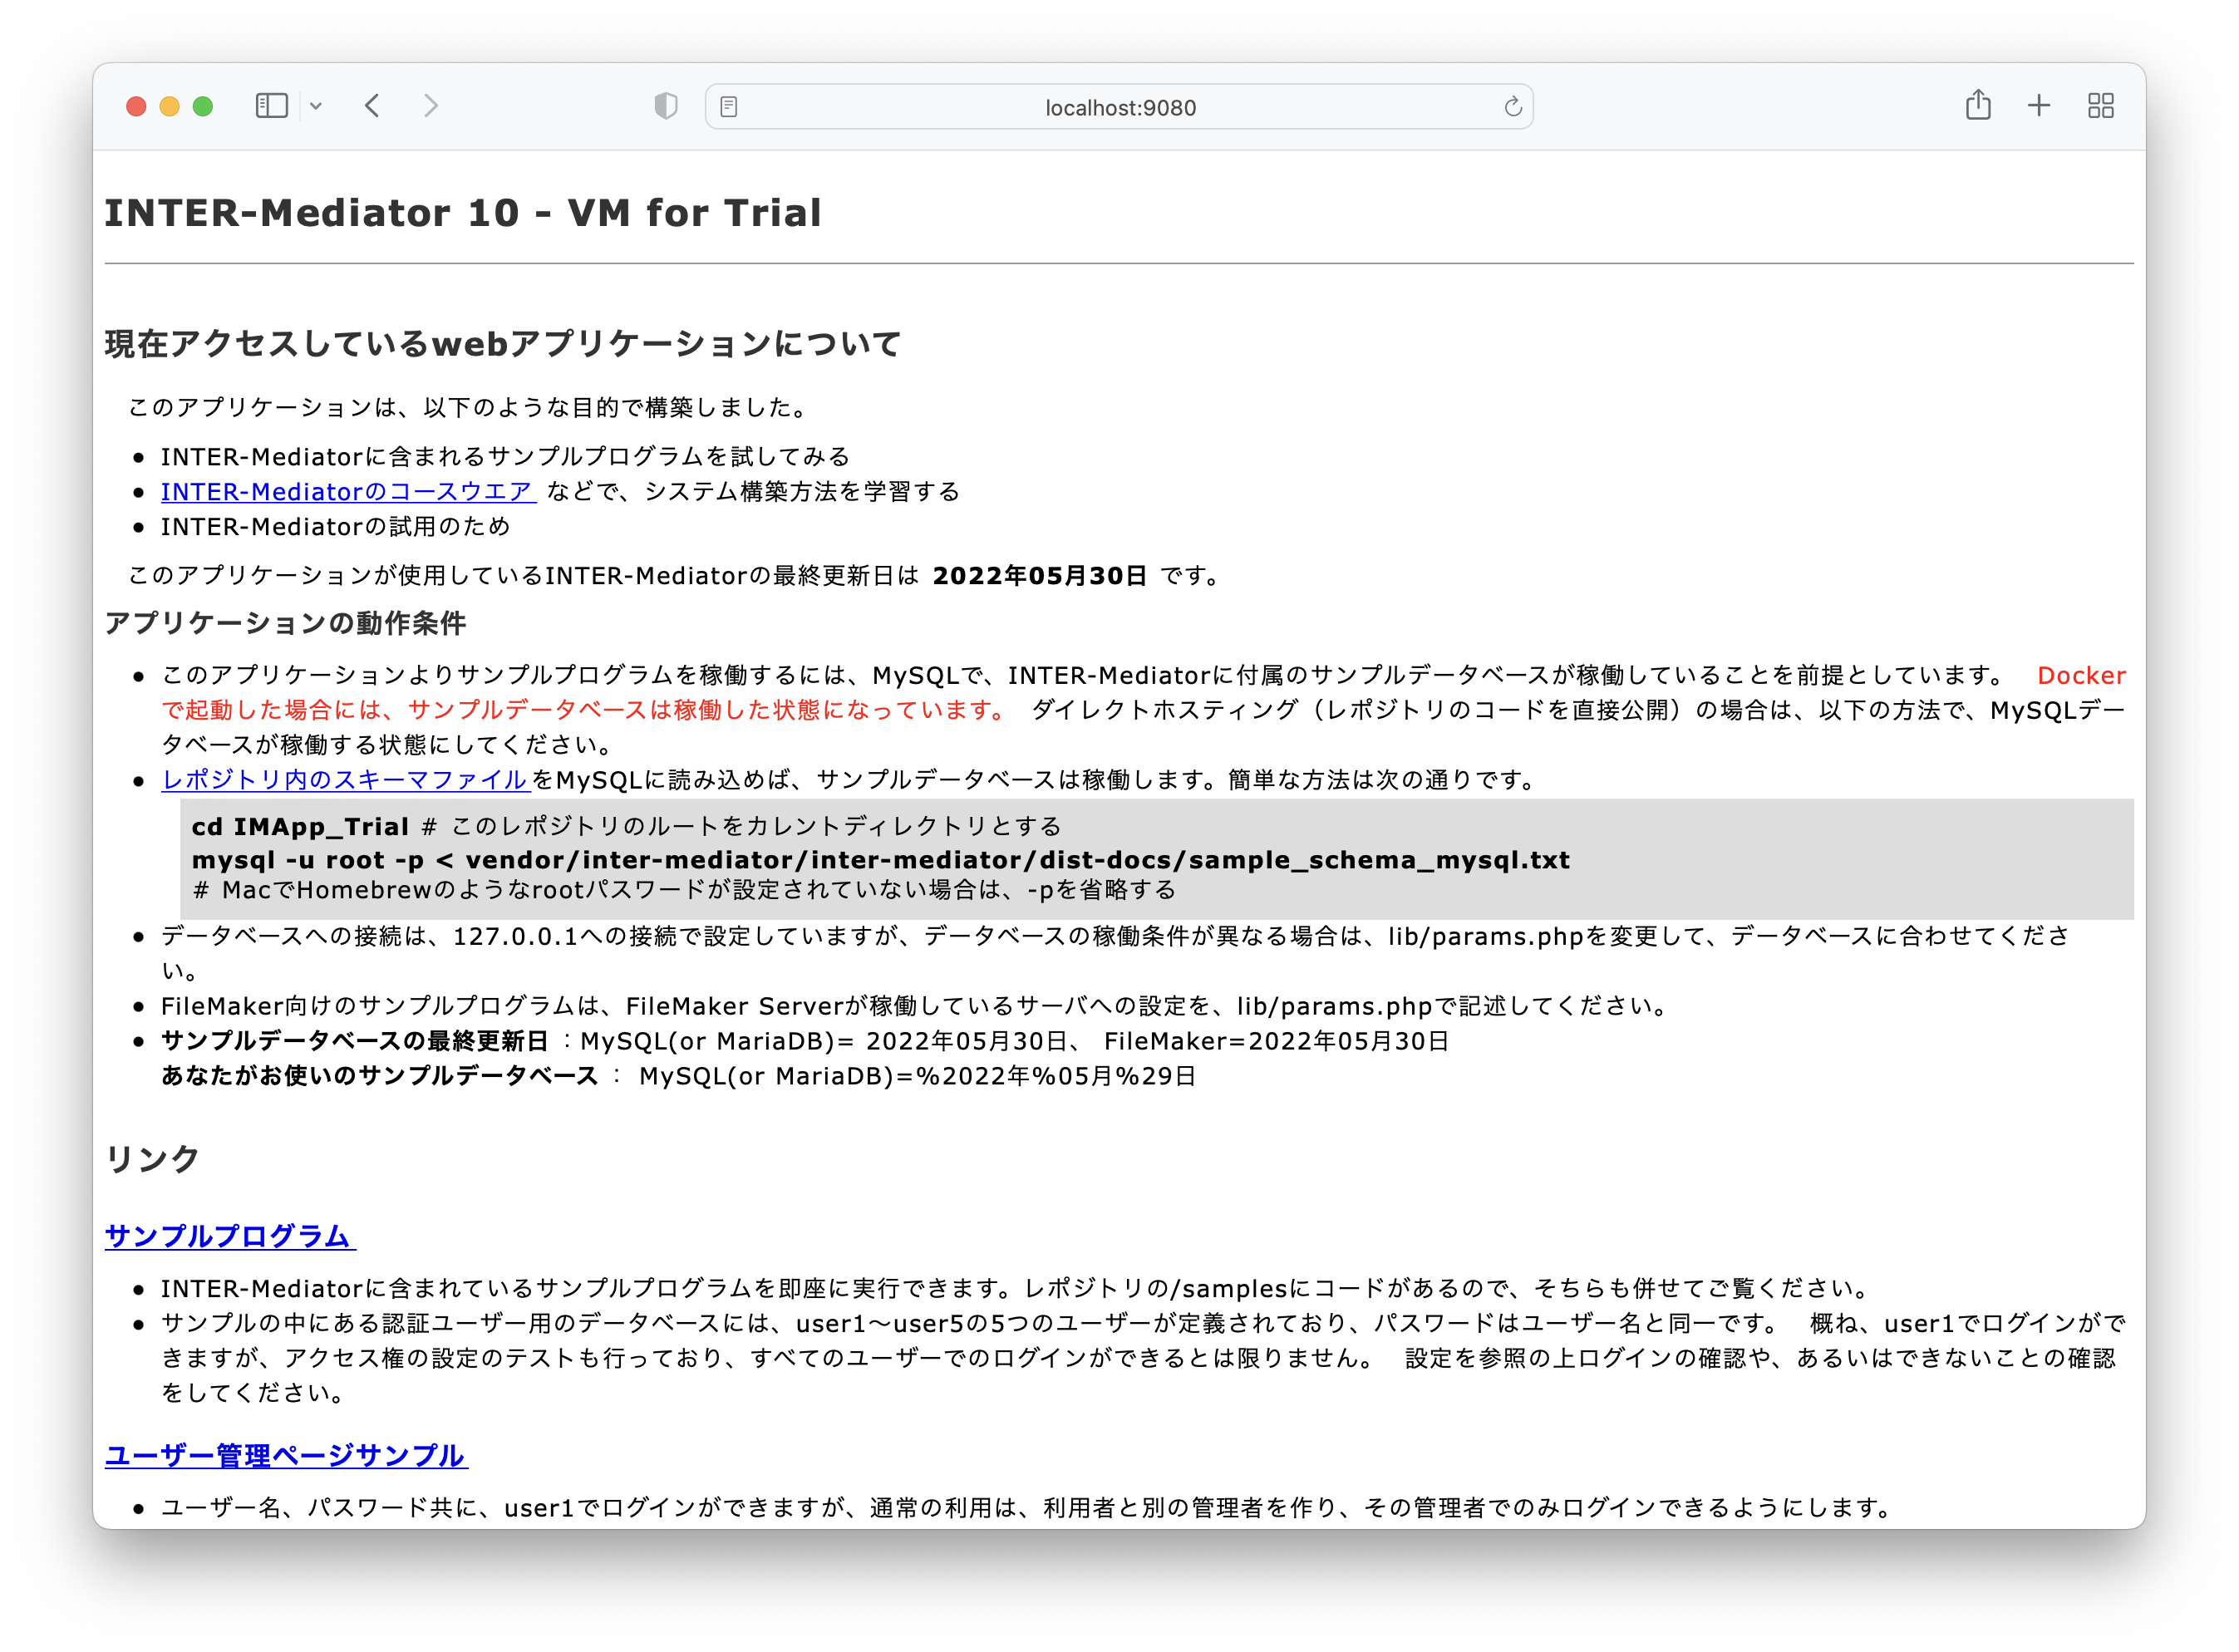Click the heading 現在アクセスしているwebアプリケーションについて

[x=503, y=344]
